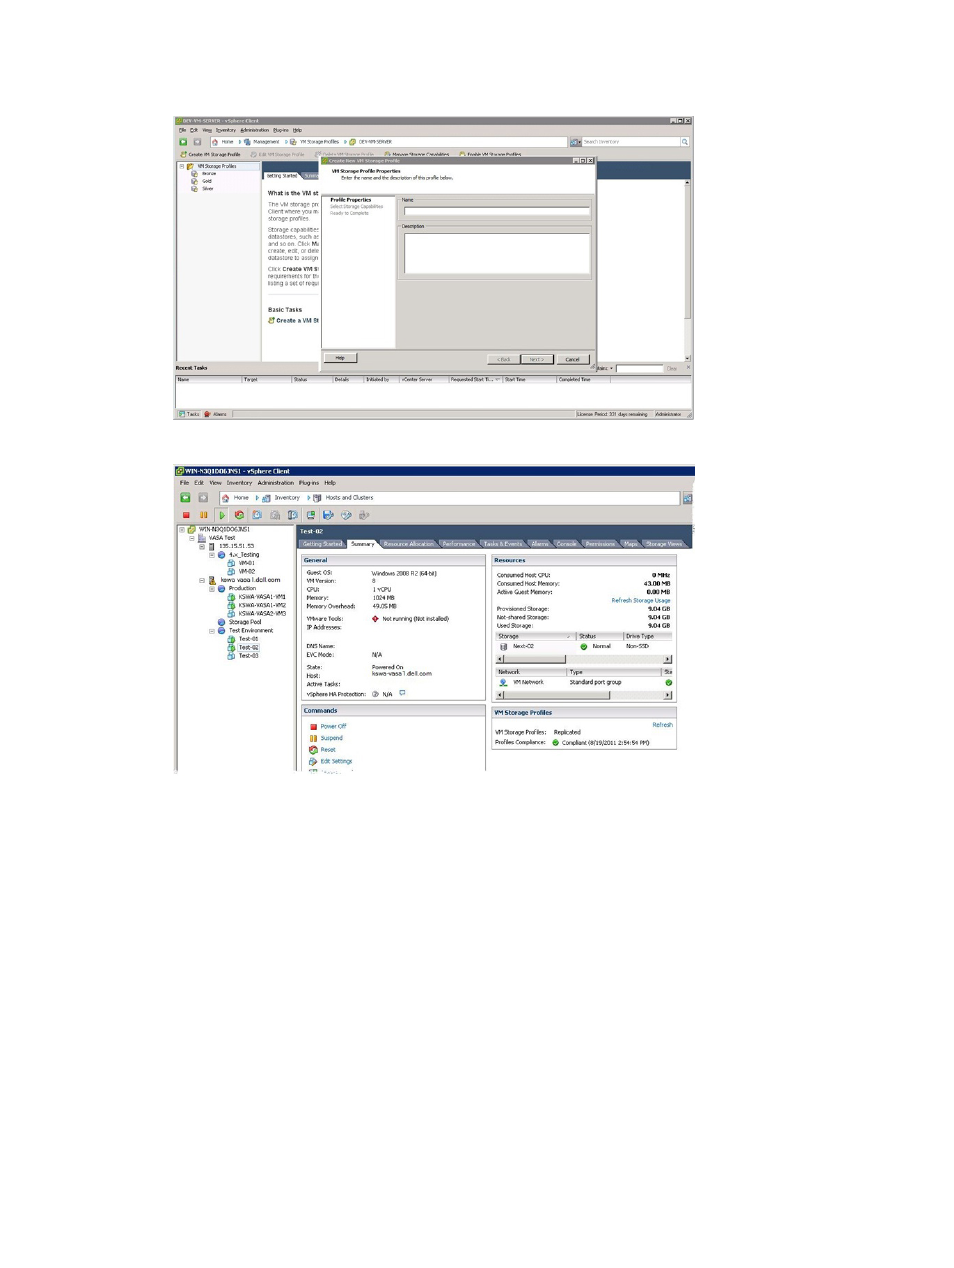
Task: Open Administration menu in WIN-N3Q1DD6JNS1 window
Action: tap(276, 482)
